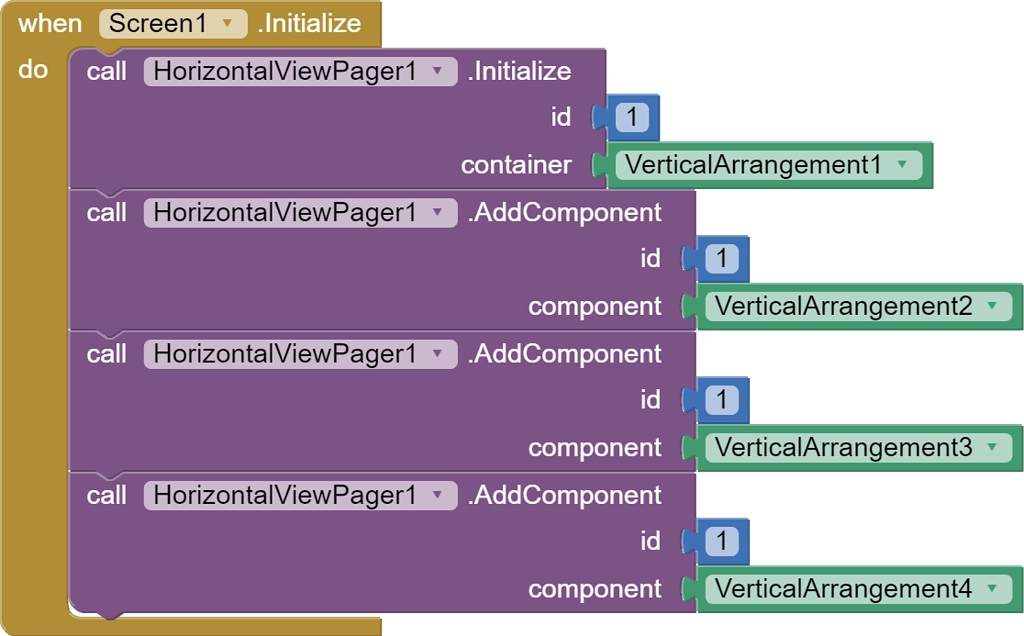Open HorizontalViewPager1 dropdown in the Initialize call
Viewport: 1024px width, 636px height.
(x=437, y=72)
